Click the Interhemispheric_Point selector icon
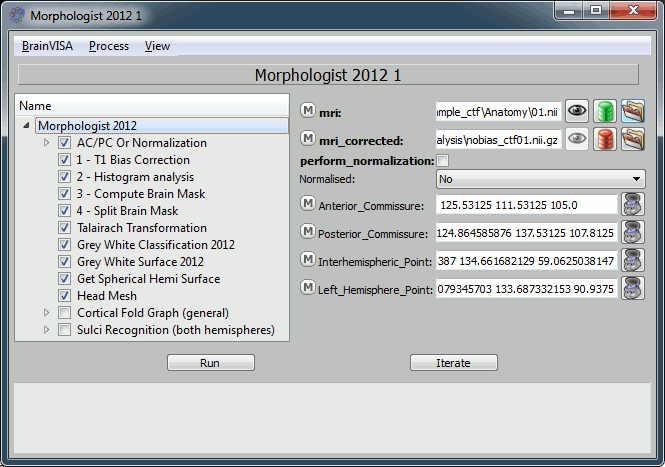 (633, 260)
